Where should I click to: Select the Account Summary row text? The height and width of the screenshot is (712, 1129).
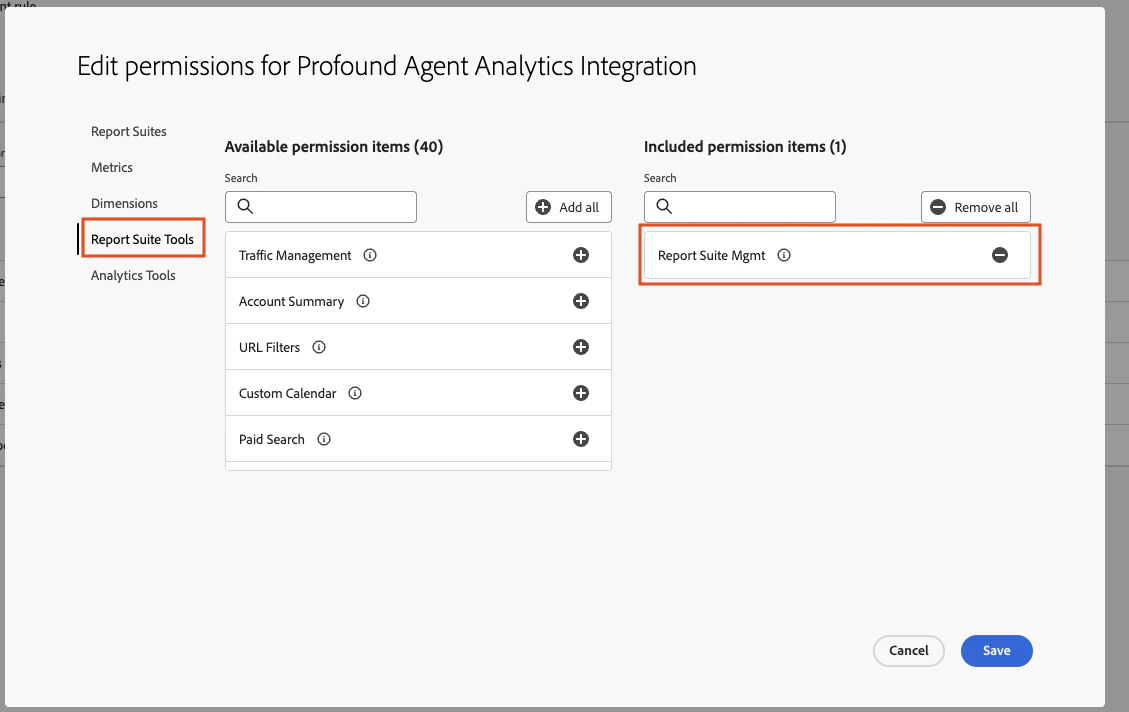click(292, 302)
